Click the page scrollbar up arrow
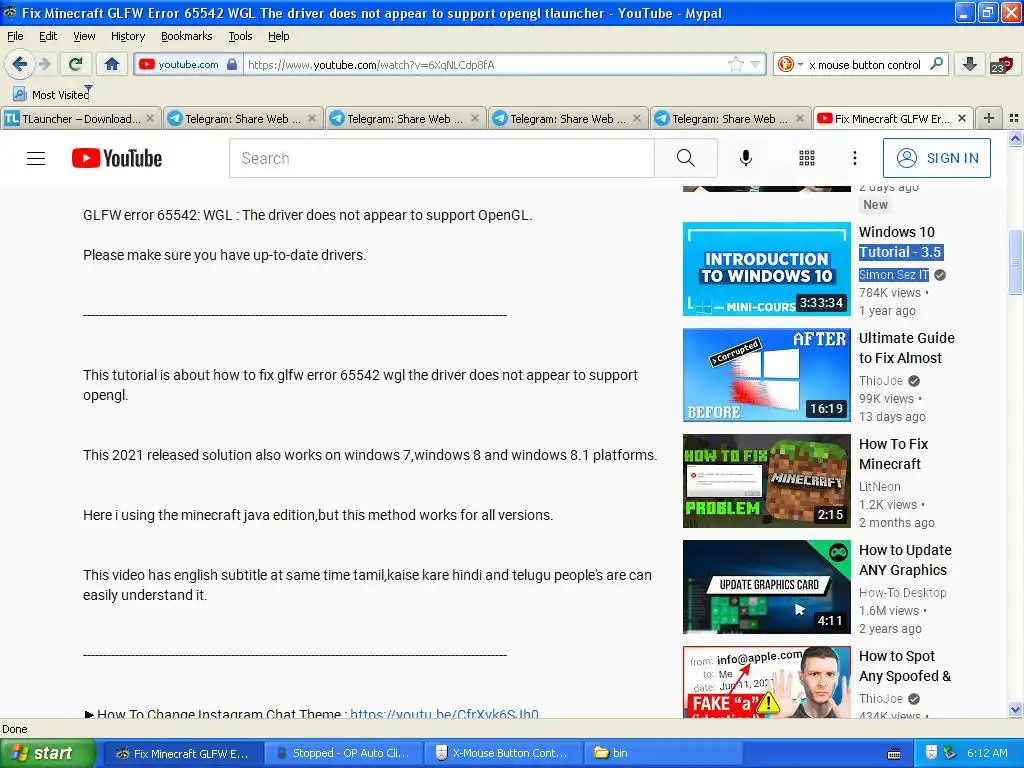Screen dimensions: 1024x768 pos(1016,138)
